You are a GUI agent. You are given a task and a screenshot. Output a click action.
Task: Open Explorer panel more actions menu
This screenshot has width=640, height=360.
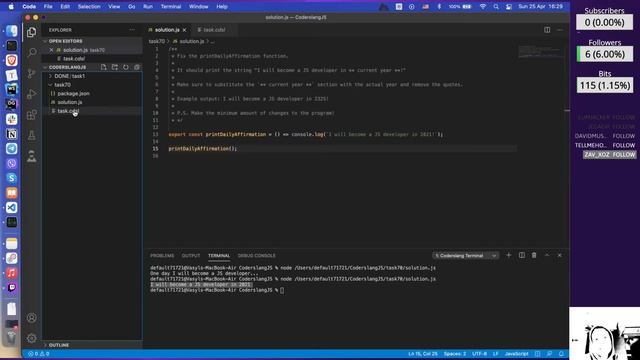[132, 30]
